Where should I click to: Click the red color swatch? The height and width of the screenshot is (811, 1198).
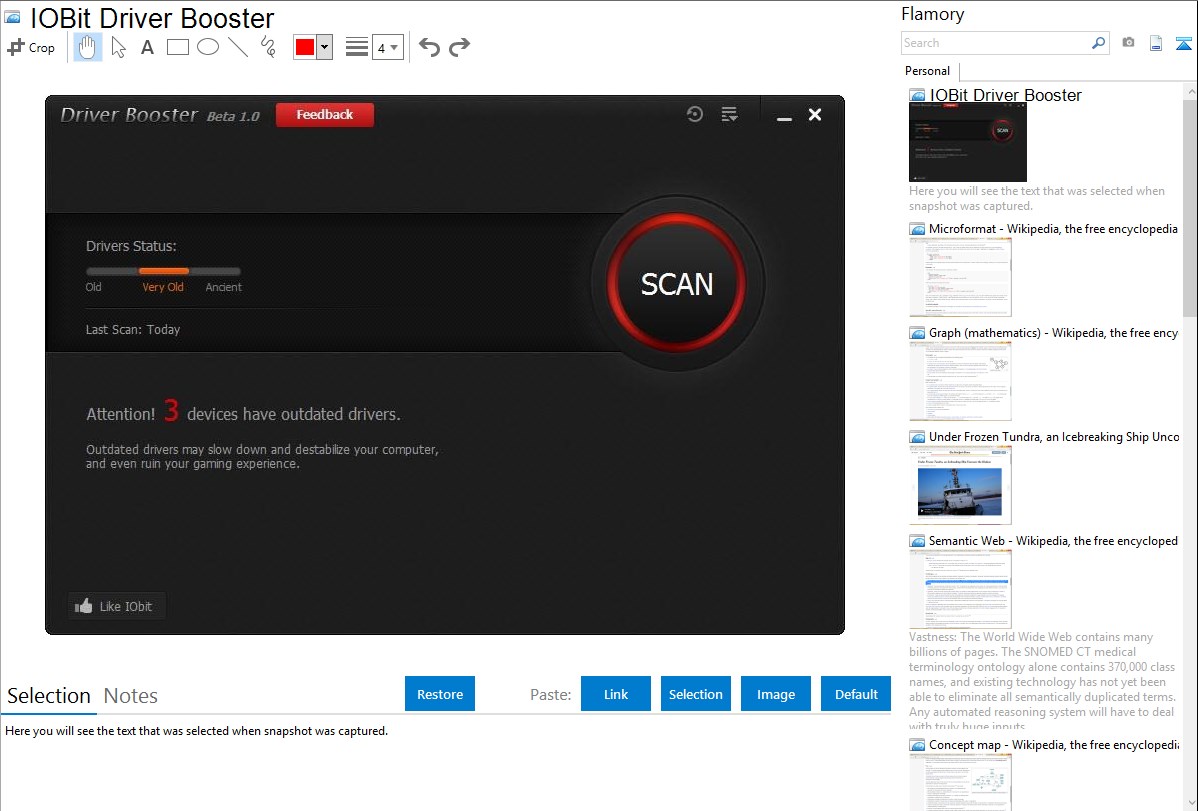(305, 47)
